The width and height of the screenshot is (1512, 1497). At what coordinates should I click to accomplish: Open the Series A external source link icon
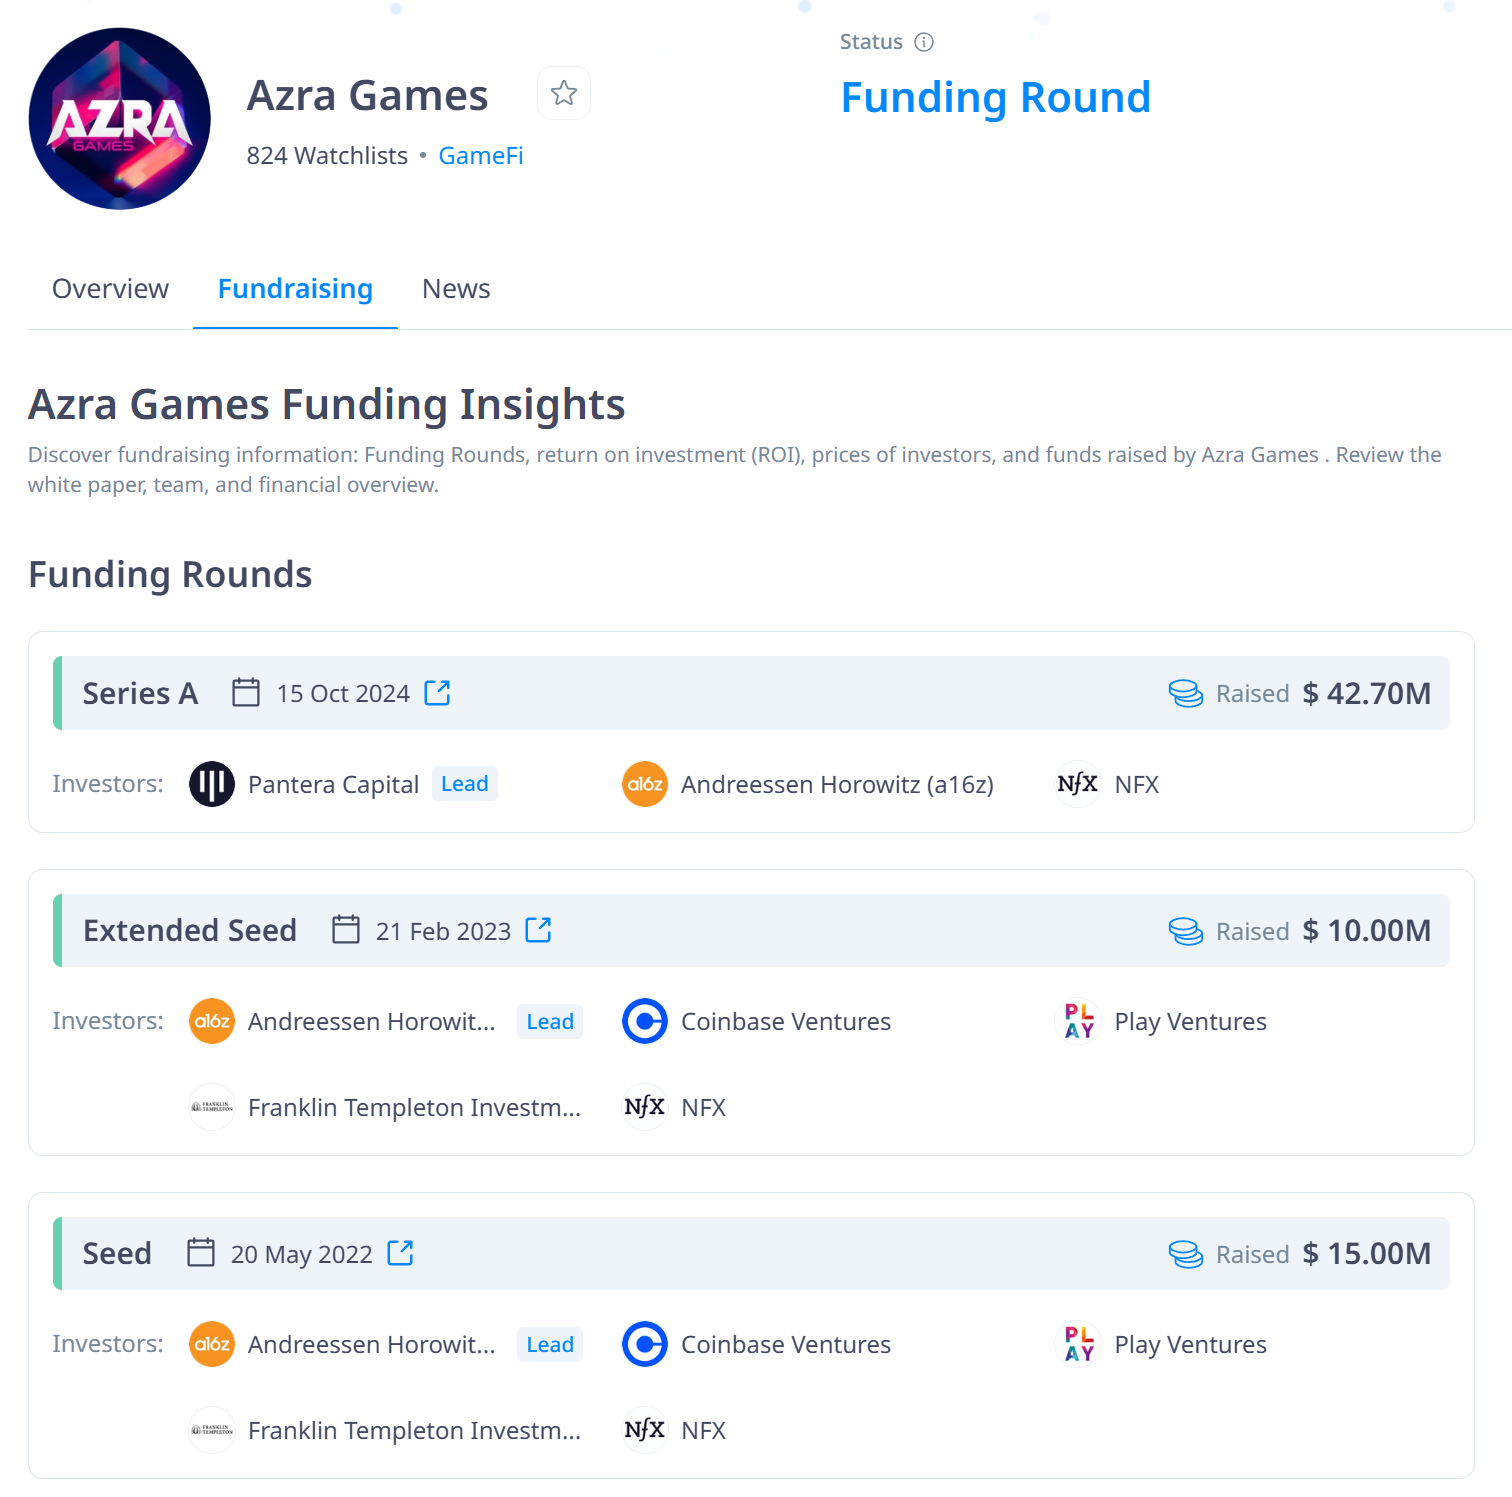(x=437, y=693)
